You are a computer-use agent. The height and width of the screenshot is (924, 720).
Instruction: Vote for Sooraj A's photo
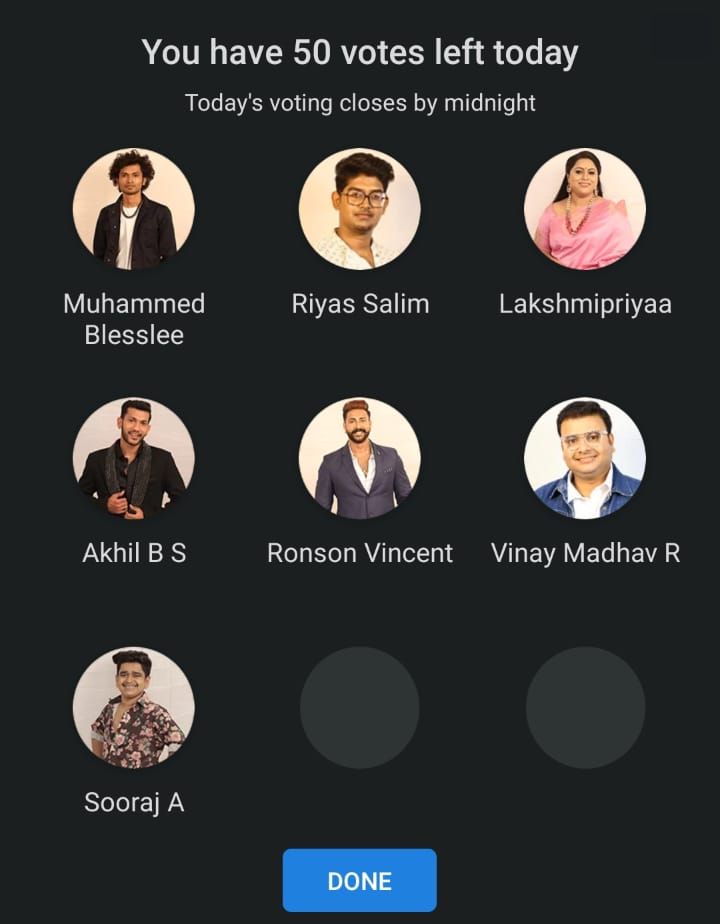click(x=134, y=707)
